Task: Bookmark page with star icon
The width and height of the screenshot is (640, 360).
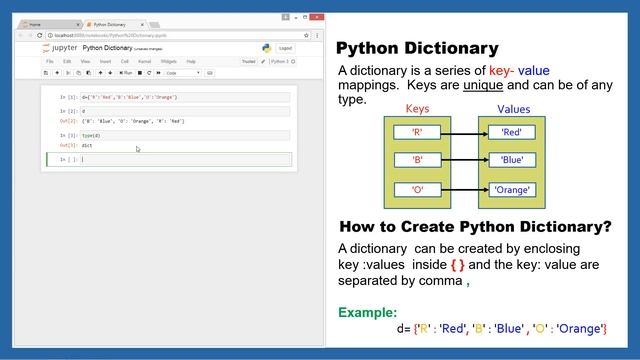Action: 306,36
